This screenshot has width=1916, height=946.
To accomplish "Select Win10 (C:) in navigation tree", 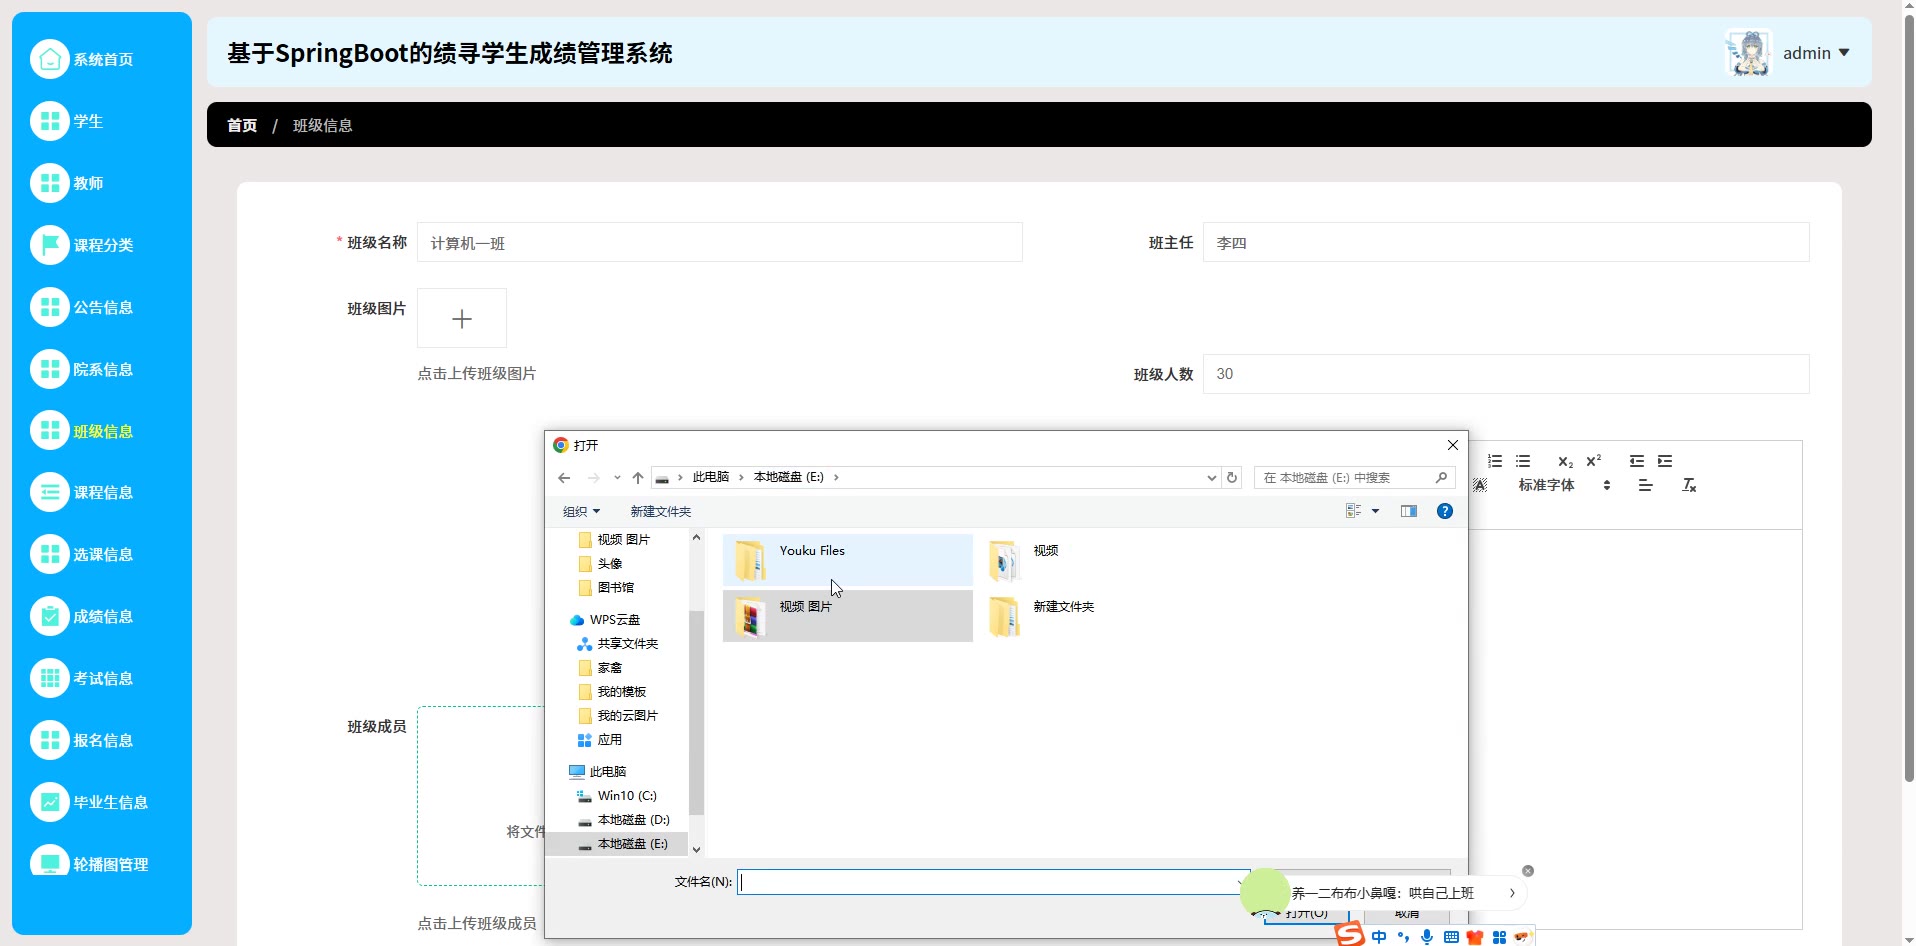I will (617, 796).
